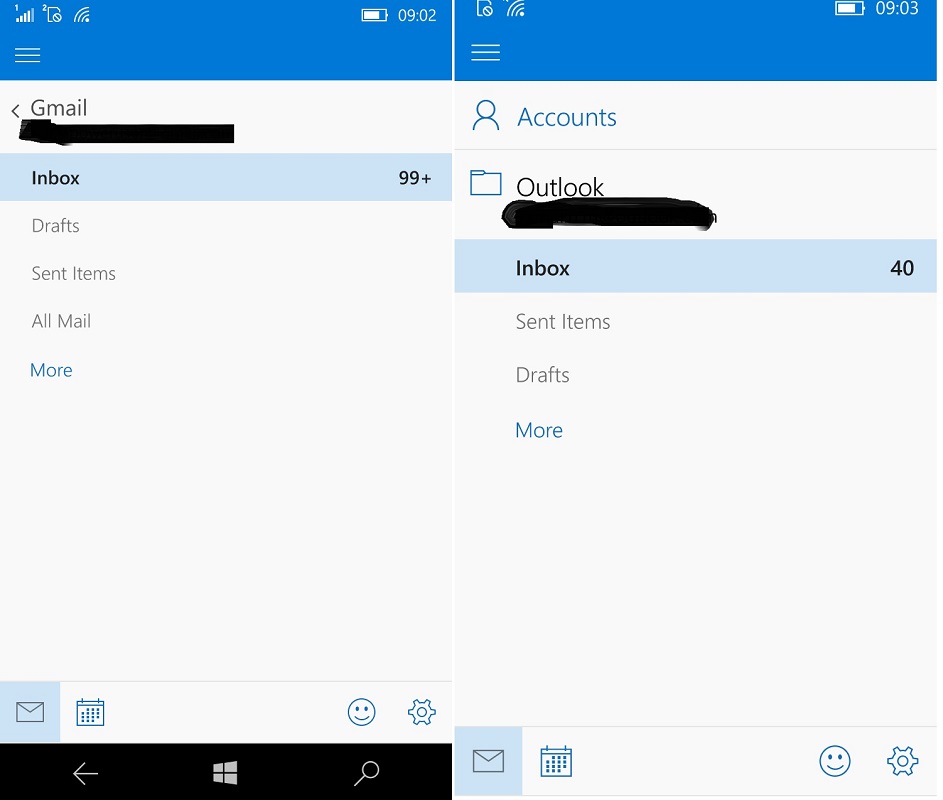Tap the battery icon at 09:02
943x800 pixels.
click(x=375, y=15)
